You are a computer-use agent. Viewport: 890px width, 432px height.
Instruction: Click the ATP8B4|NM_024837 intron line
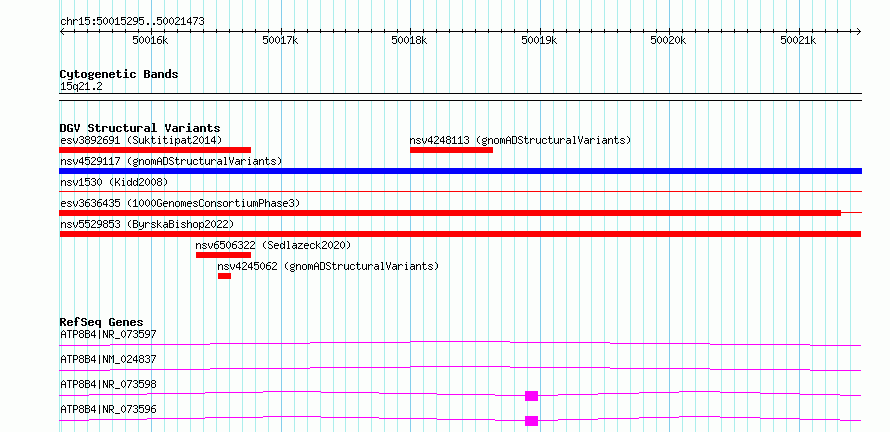pos(460,368)
